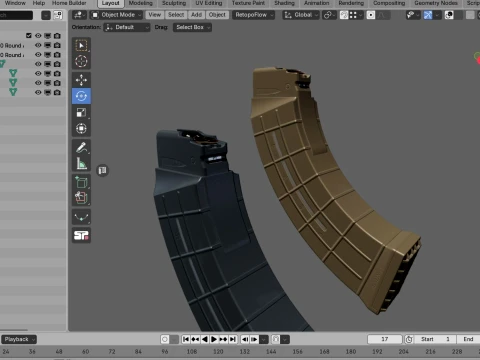The width and height of the screenshot is (480, 360).
Task: Open the viewport View menu
Action: pyautogui.click(x=155, y=15)
